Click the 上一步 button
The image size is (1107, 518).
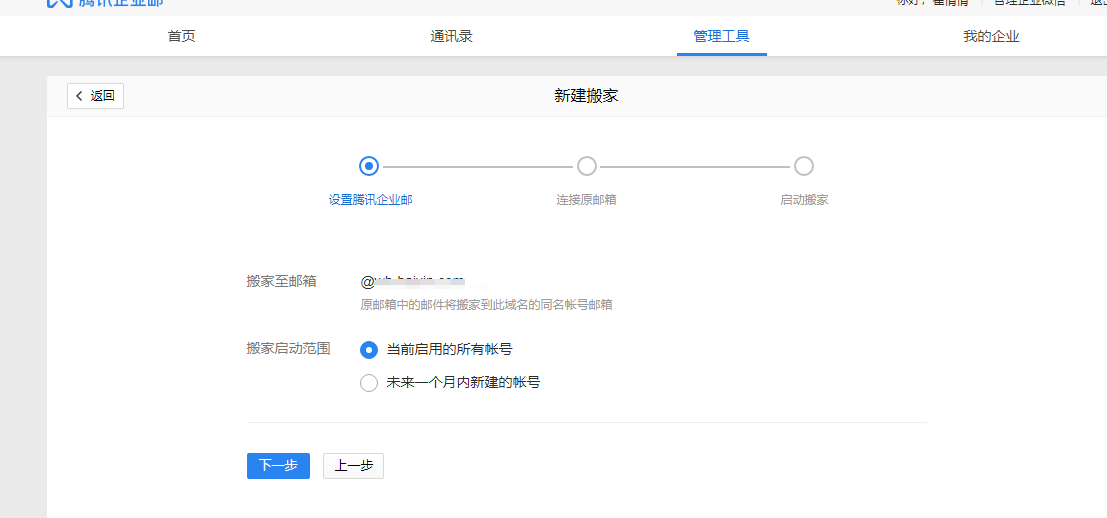(353, 466)
